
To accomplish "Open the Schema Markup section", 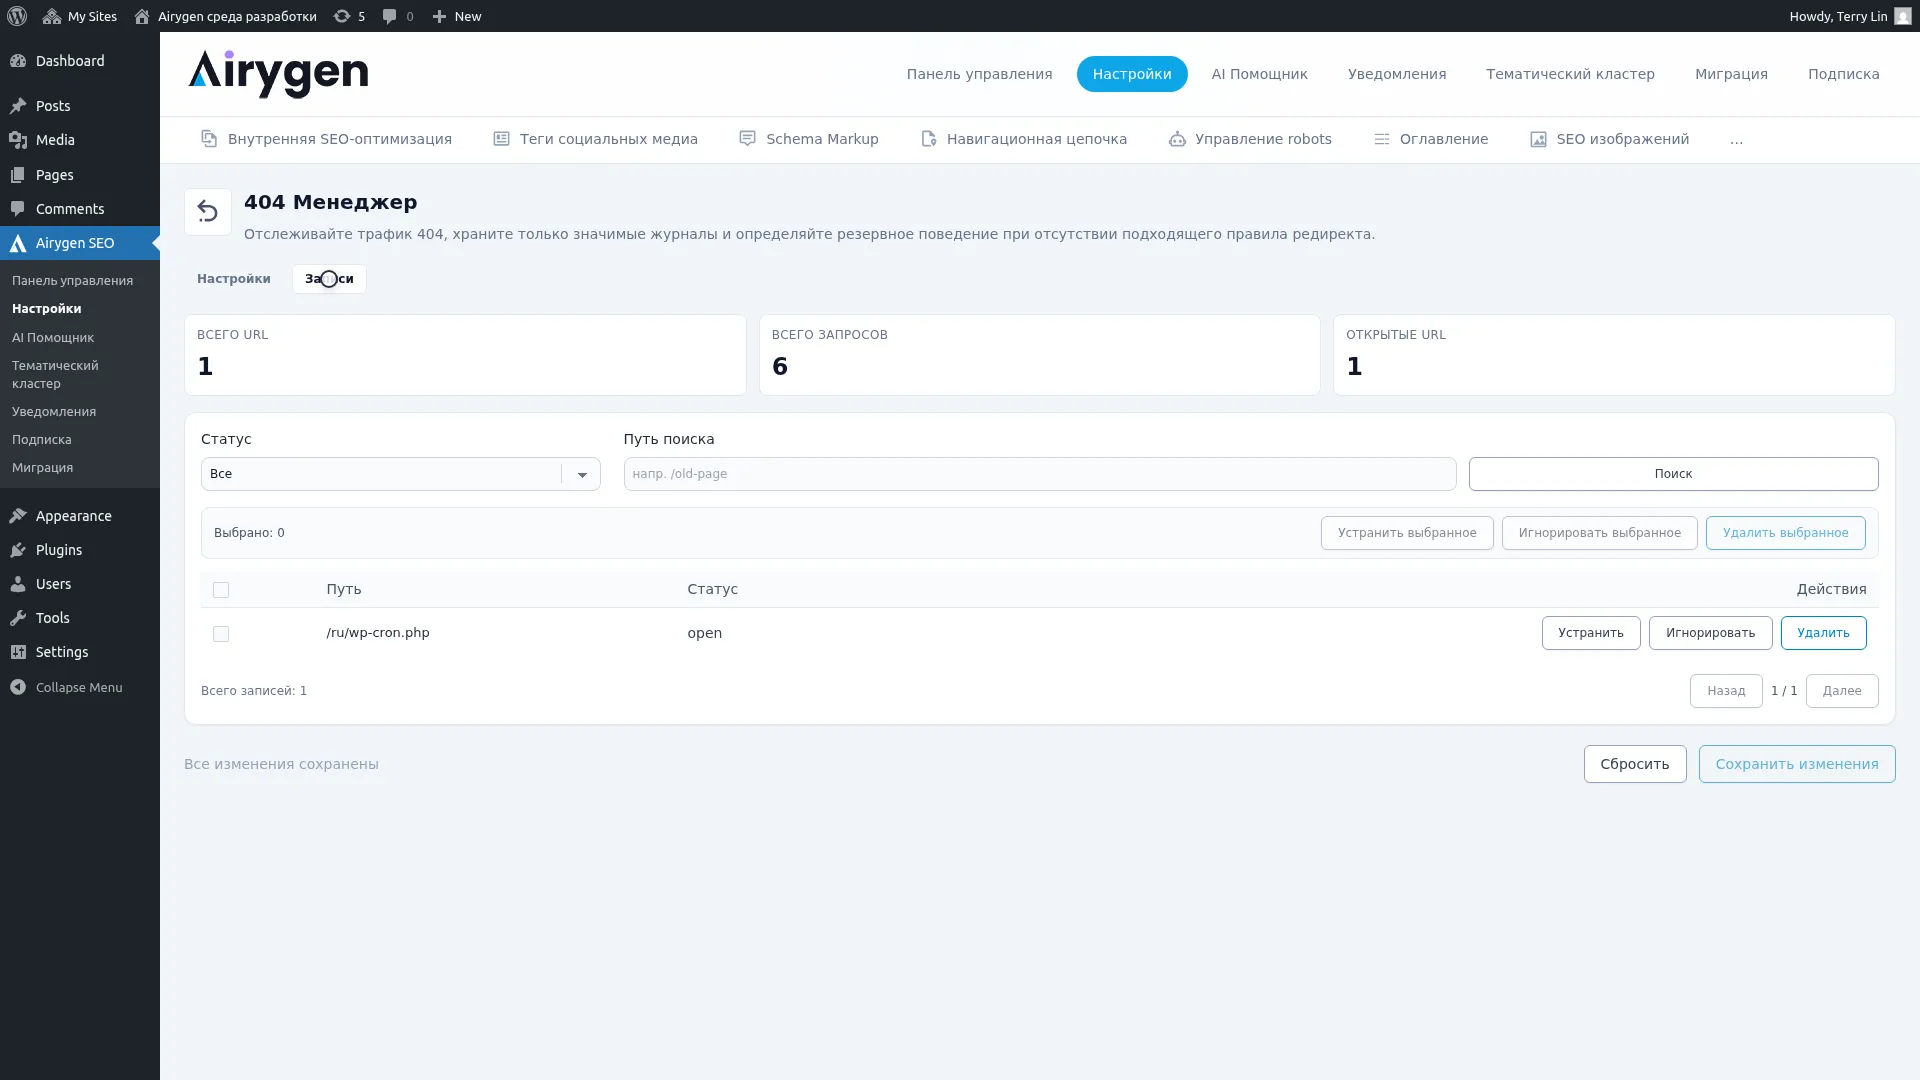I will click(x=808, y=139).
